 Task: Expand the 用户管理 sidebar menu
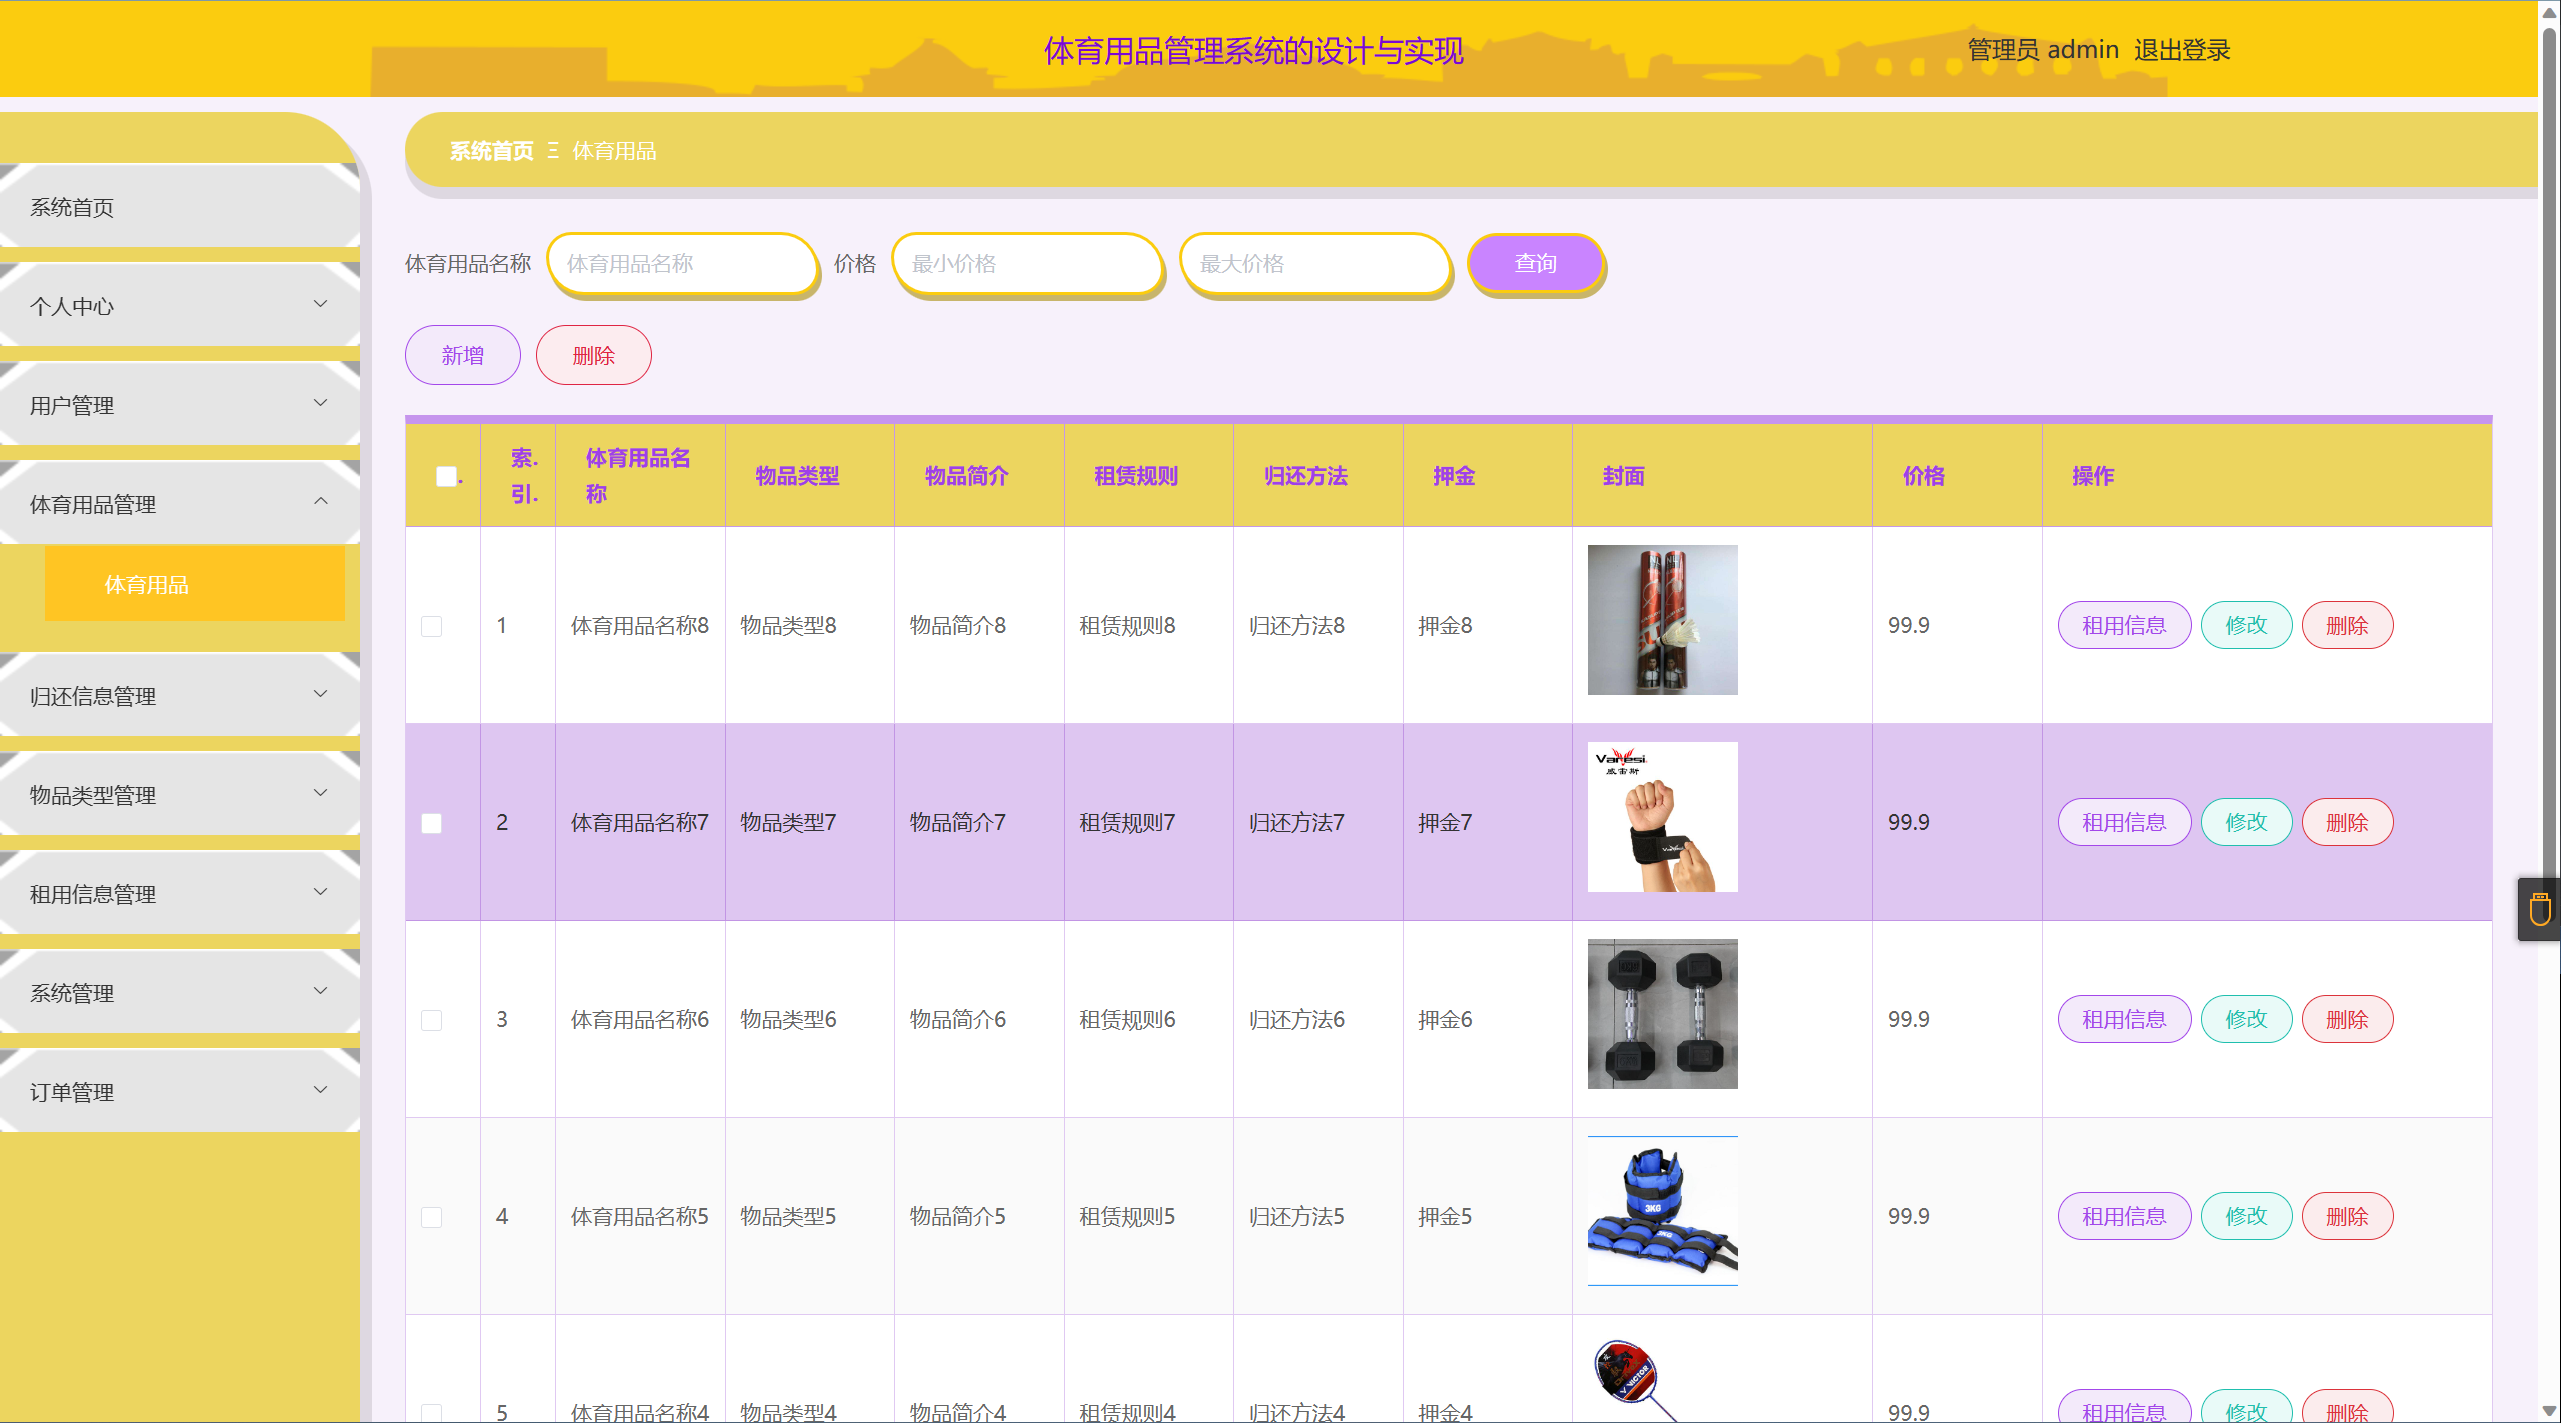click(180, 405)
